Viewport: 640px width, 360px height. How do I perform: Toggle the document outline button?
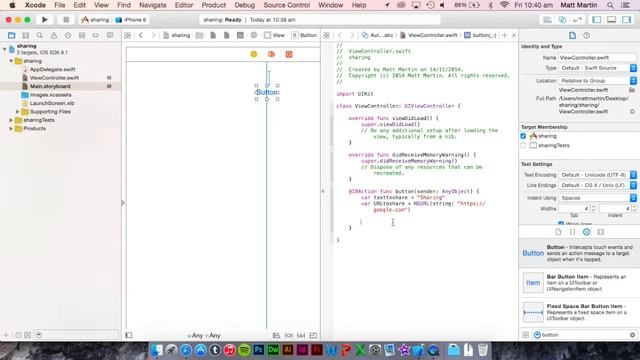click(129, 336)
